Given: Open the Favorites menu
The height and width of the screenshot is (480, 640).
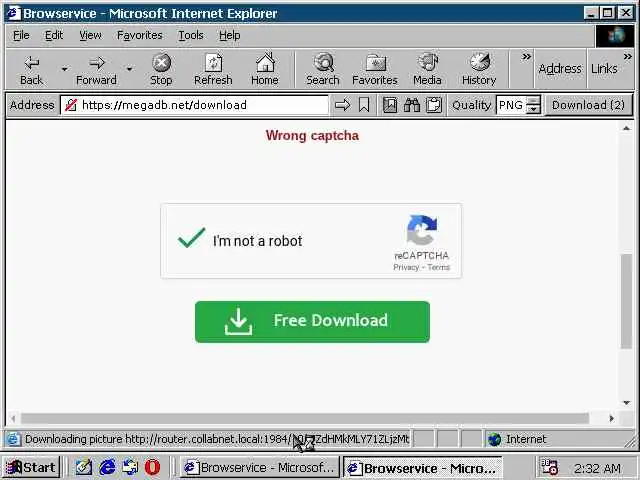Looking at the screenshot, I should pos(140,36).
